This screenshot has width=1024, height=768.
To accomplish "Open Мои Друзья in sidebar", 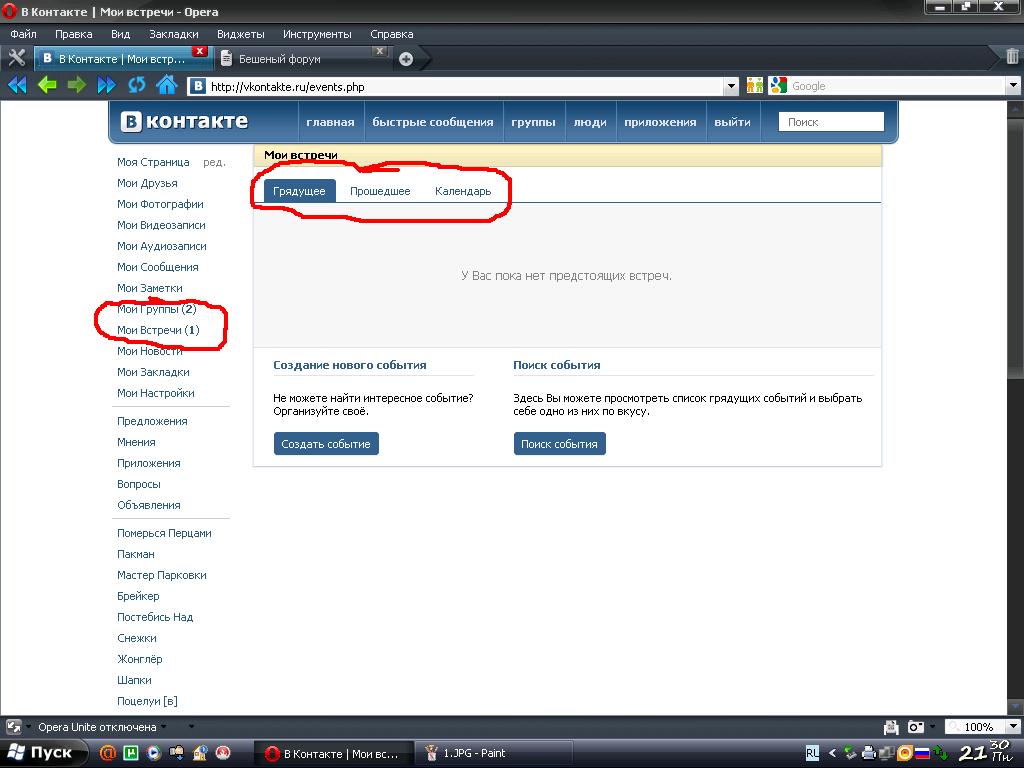I will (147, 183).
